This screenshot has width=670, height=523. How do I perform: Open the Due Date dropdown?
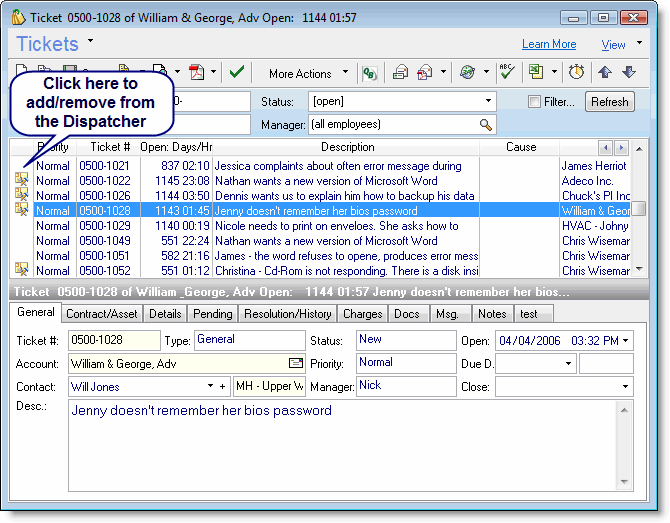click(x=569, y=363)
